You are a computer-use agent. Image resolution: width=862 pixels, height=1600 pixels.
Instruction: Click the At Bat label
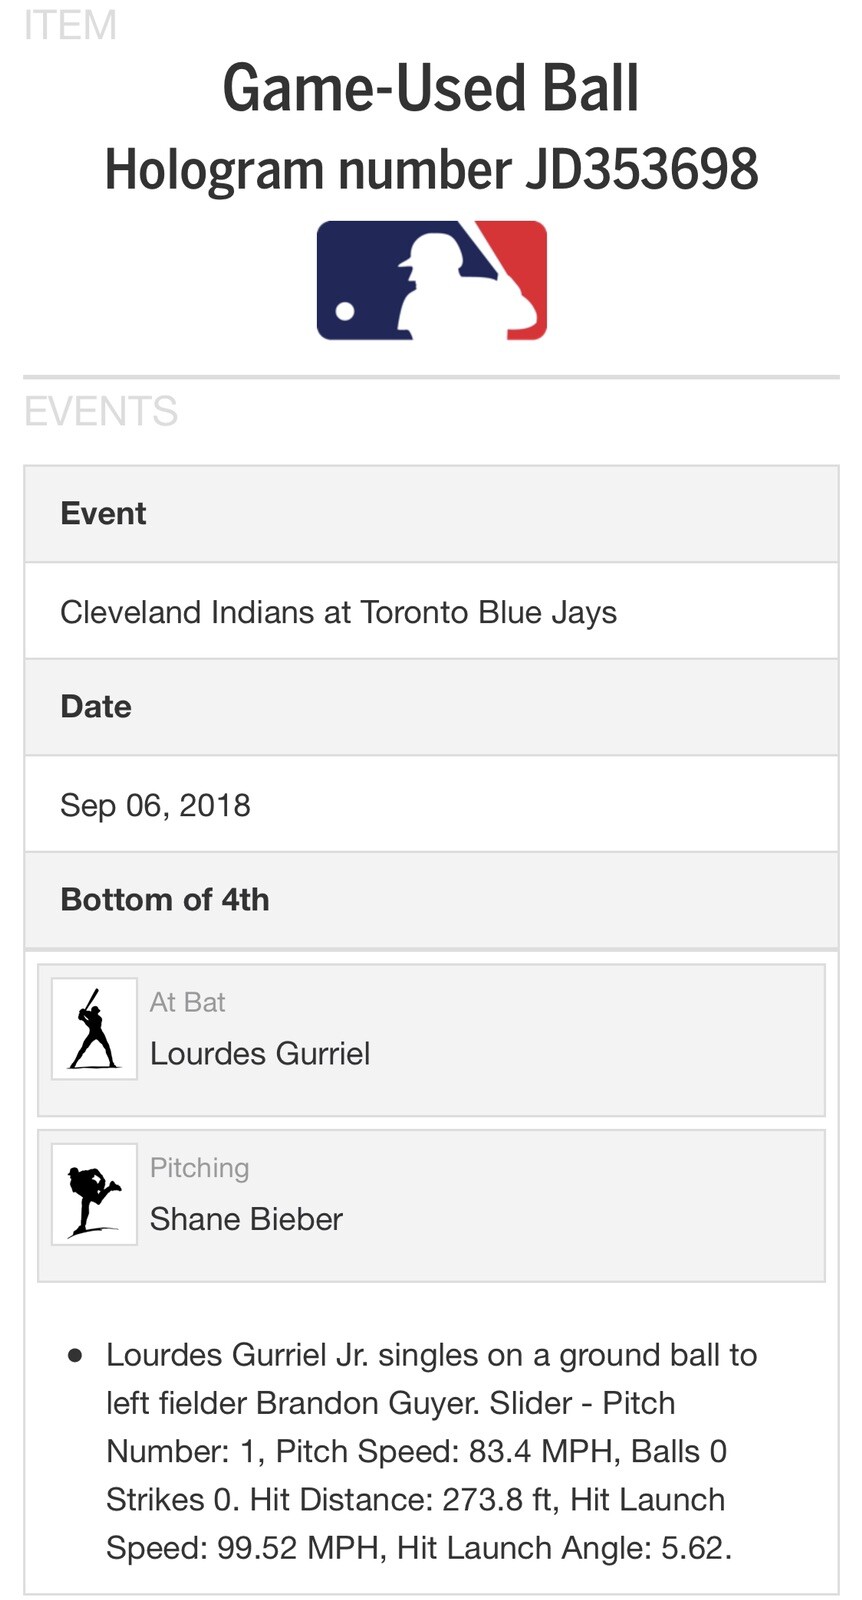pos(187,1002)
